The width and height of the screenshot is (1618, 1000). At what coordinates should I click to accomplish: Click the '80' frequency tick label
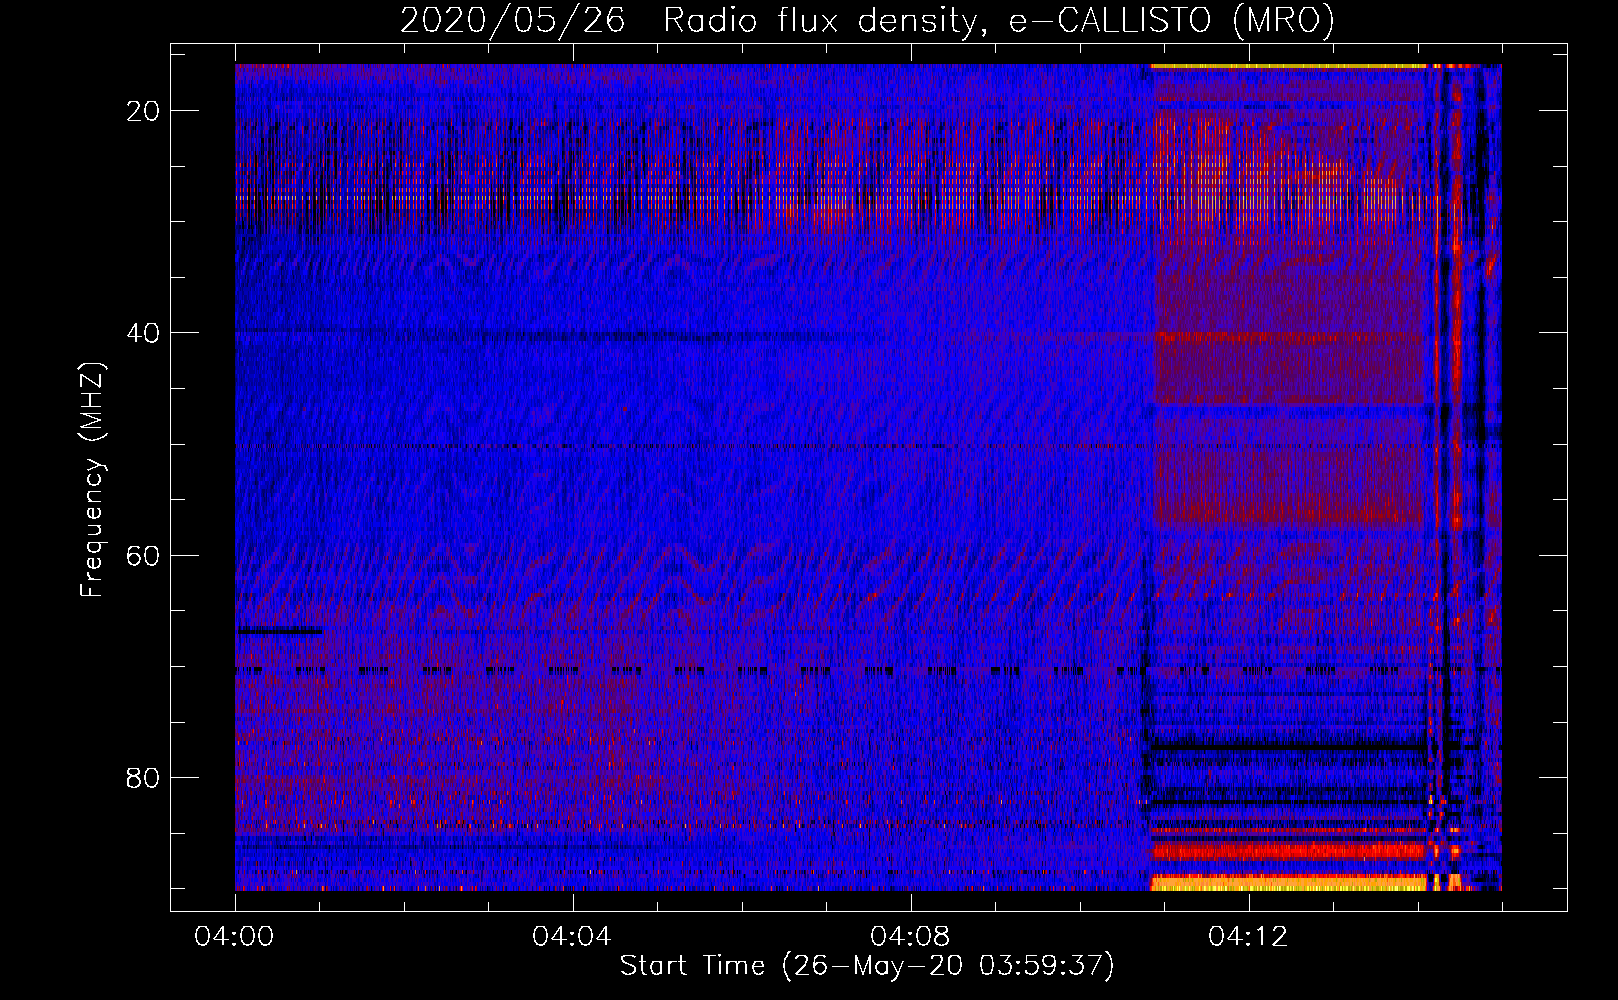(x=143, y=777)
